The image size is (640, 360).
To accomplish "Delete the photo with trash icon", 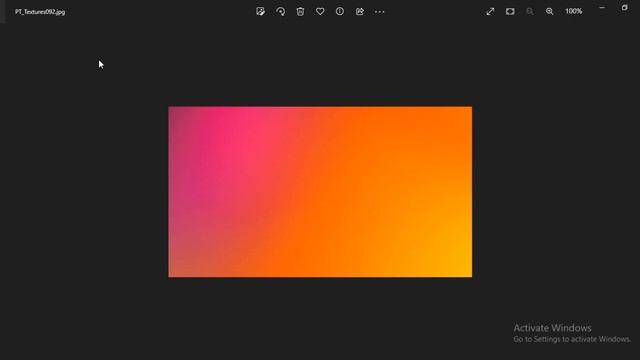I will click(300, 11).
